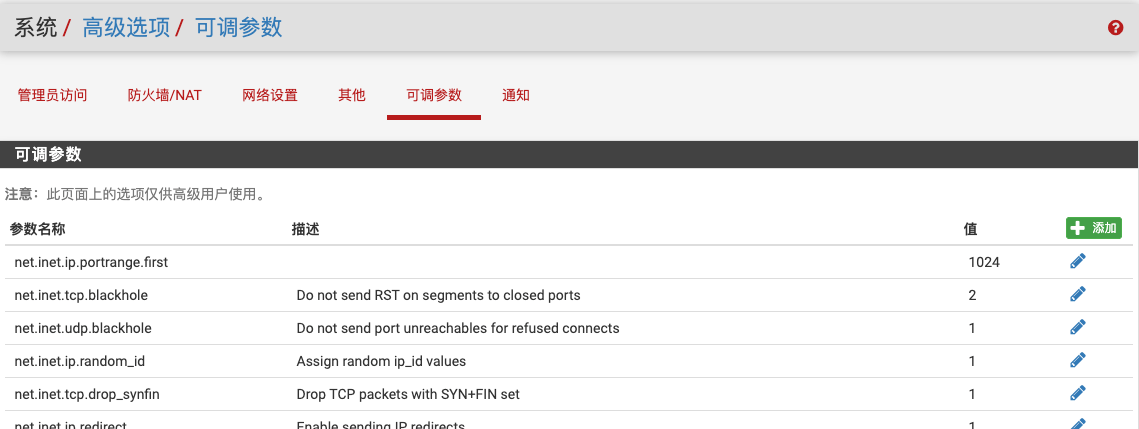Open the 管理员访问 tab
This screenshot has width=1139, height=429.
pyautogui.click(x=53, y=96)
